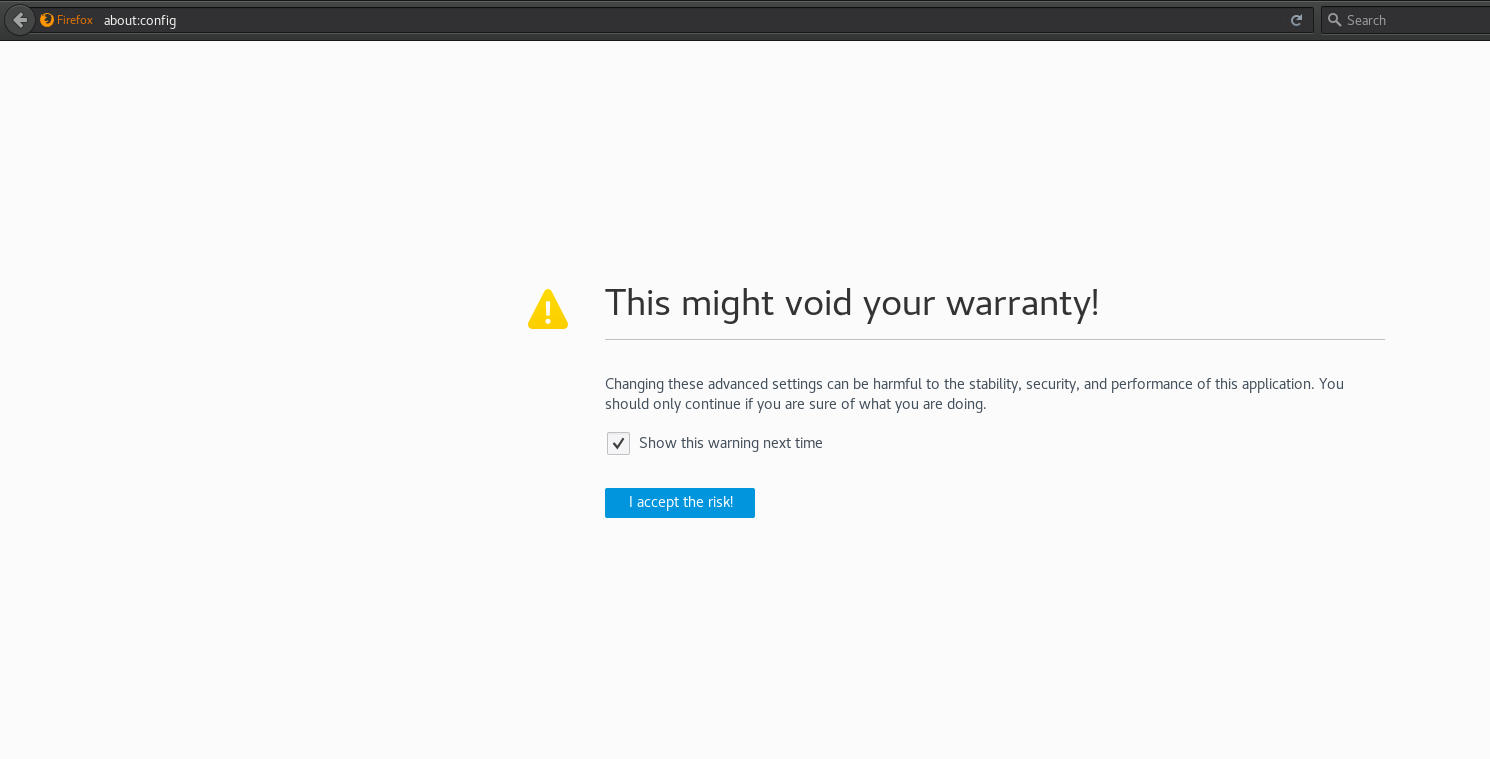Click the yellow warning triangle icon
Viewport: 1490px width, 759px height.
[x=548, y=310]
